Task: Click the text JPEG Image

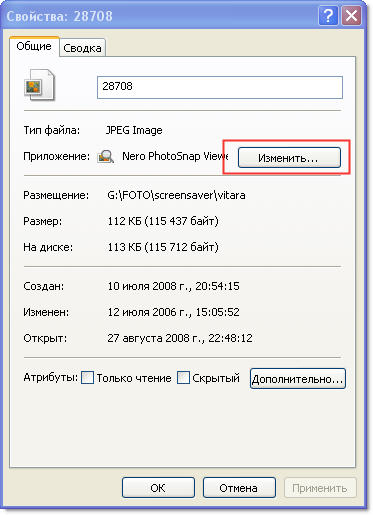Action: [134, 130]
